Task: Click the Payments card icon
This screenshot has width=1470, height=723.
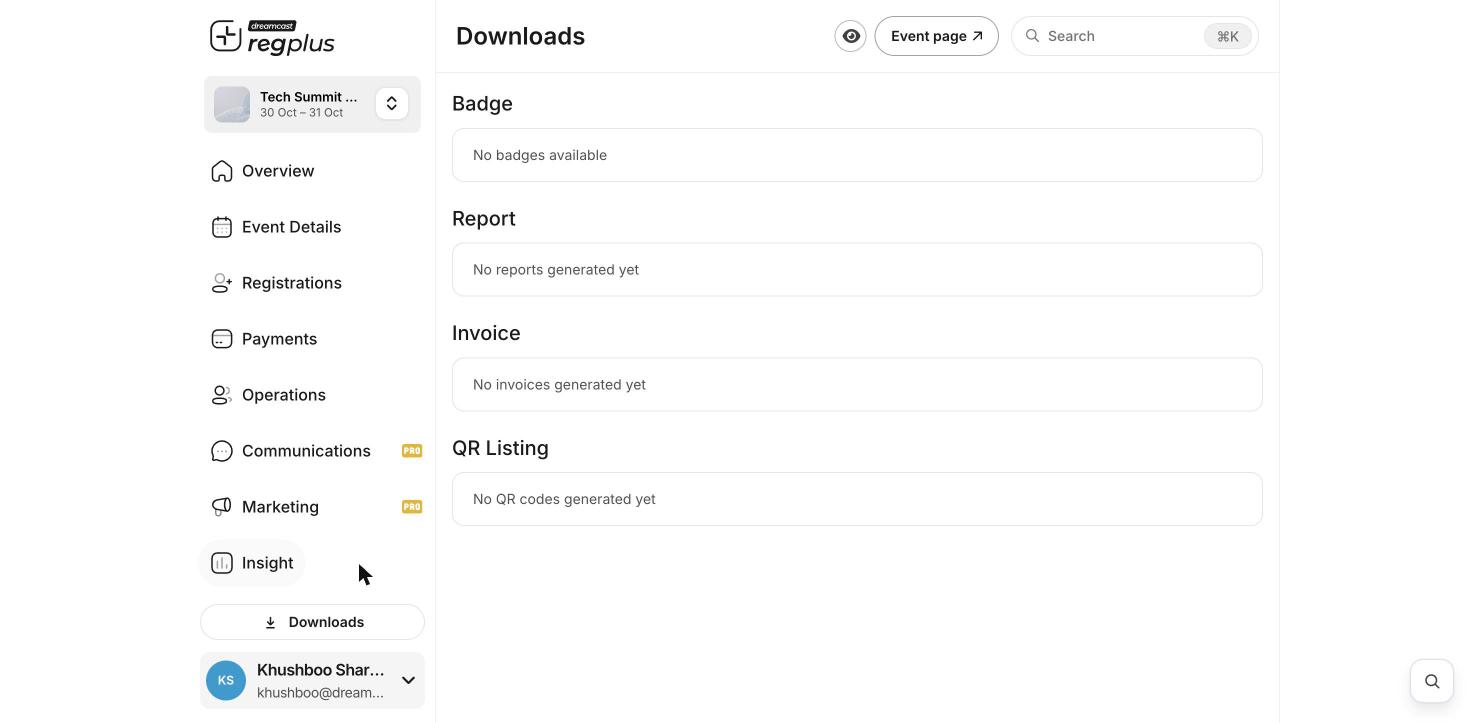Action: pos(222,339)
